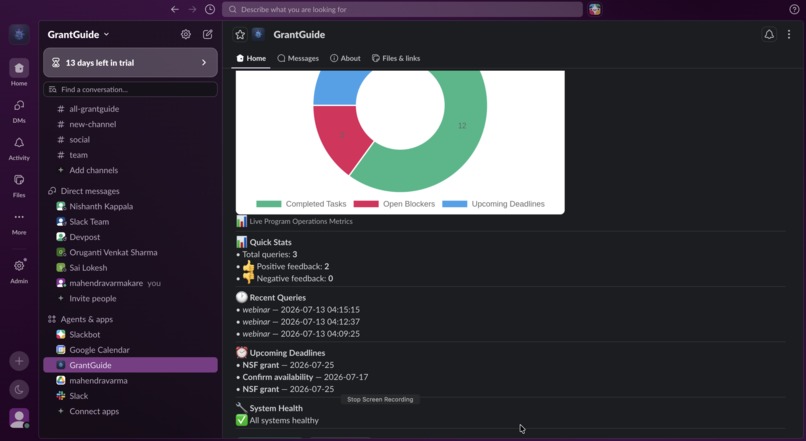This screenshot has height=441, width=806.
Task: Open the 13 days left in trial banner
Action: (x=131, y=63)
